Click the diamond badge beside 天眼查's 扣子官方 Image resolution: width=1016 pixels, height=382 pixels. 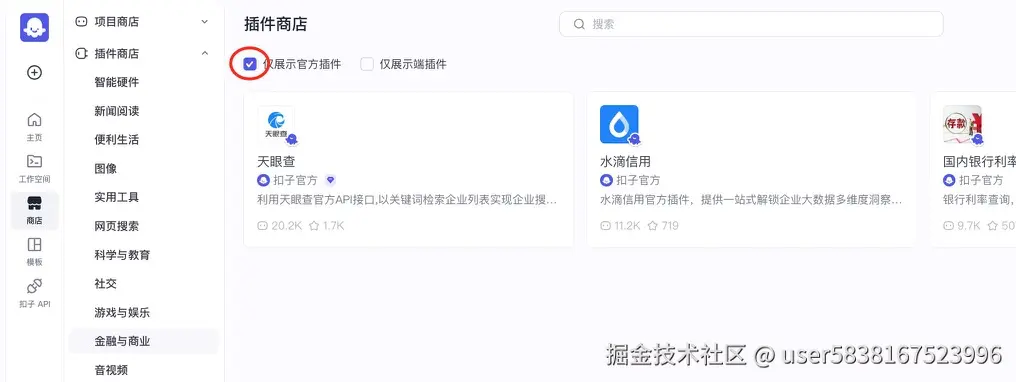coord(330,180)
